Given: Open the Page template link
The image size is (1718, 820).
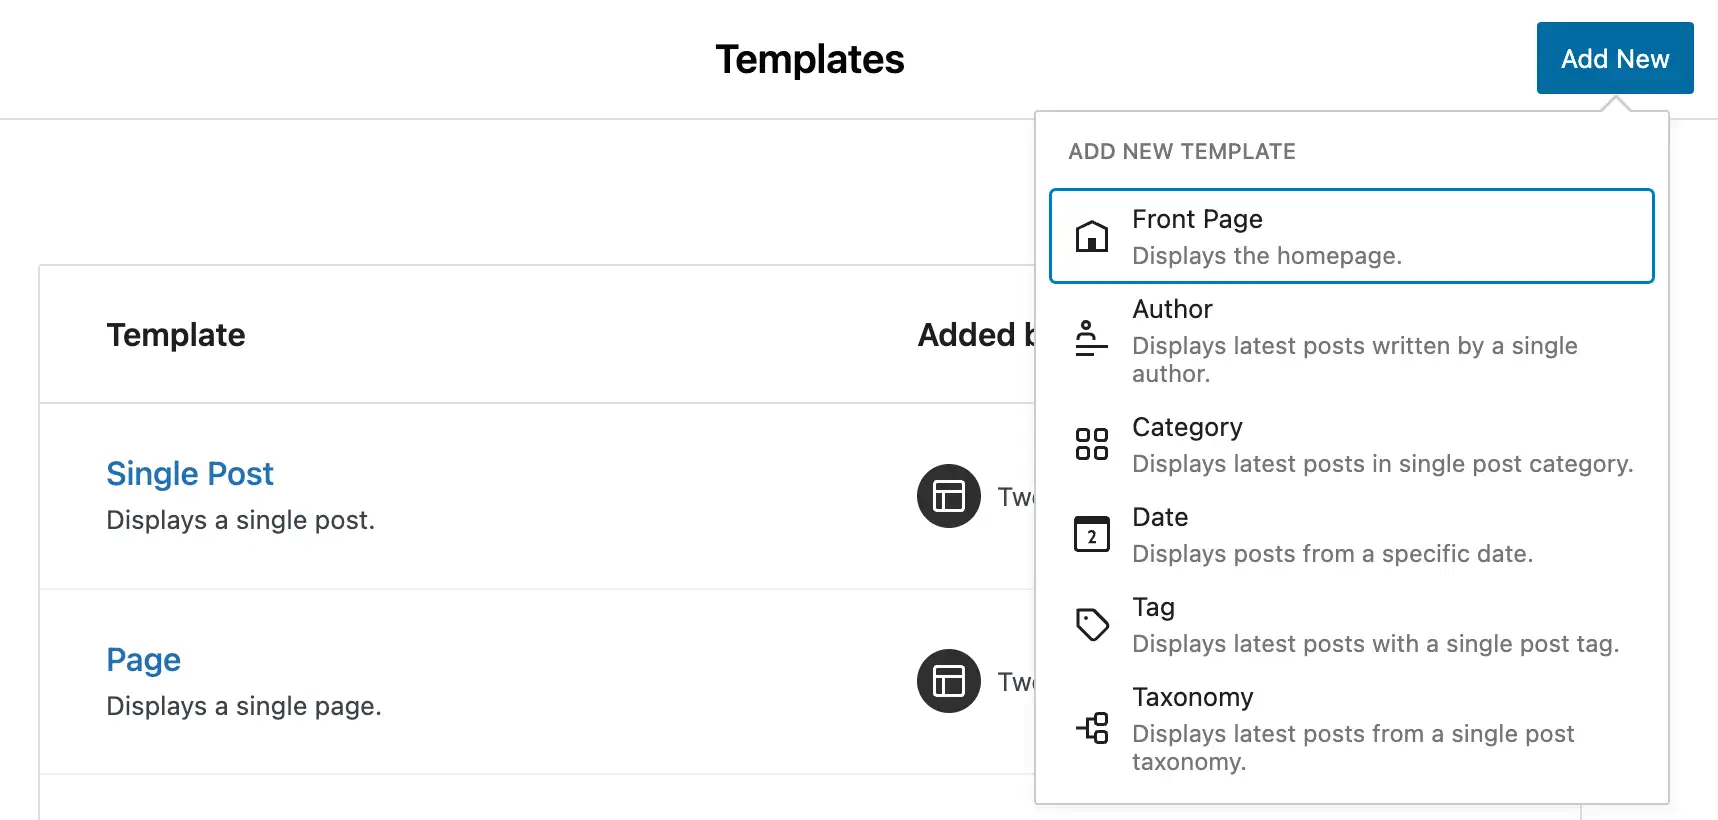Looking at the screenshot, I should 144,660.
